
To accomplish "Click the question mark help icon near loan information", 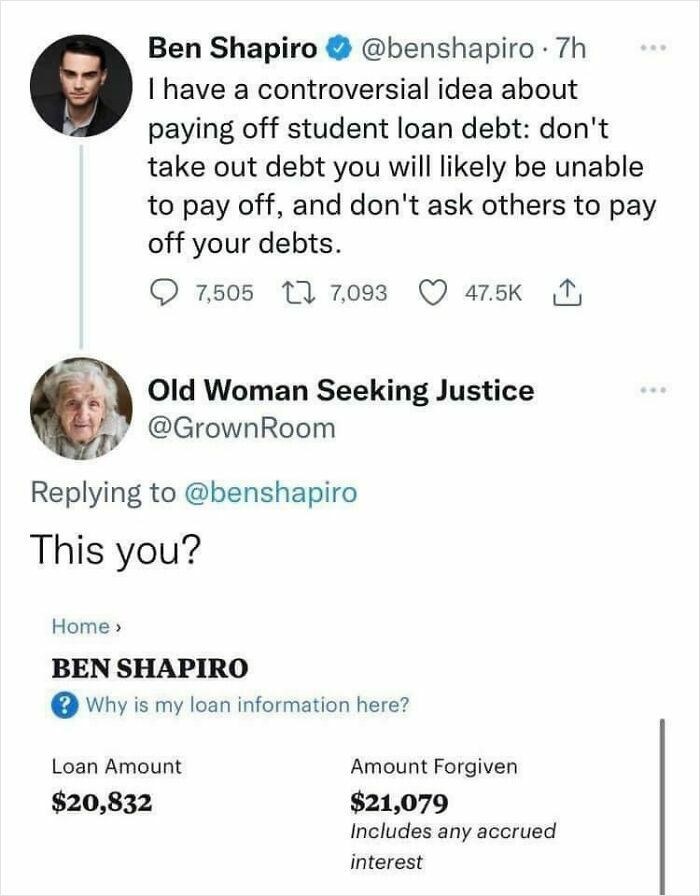I will tap(65, 707).
